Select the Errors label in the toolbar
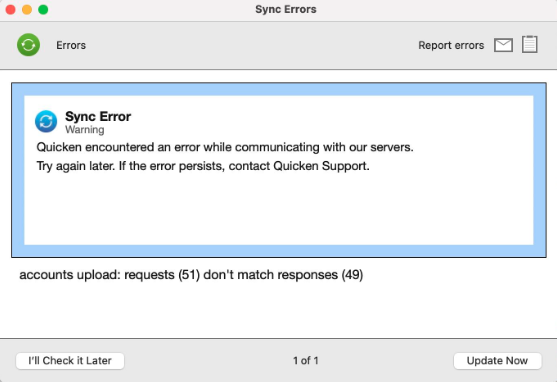557x382 pixels. pyautogui.click(x=71, y=45)
